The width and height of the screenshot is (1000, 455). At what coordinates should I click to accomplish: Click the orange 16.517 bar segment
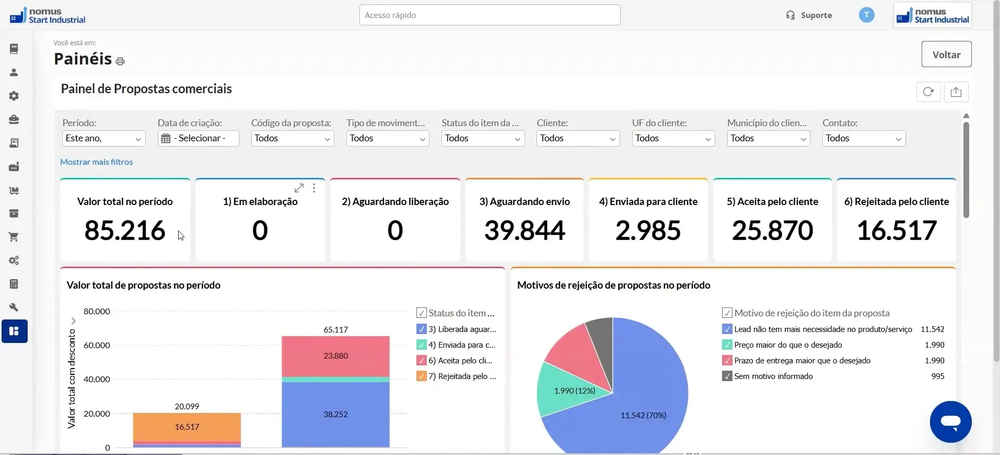[188, 427]
